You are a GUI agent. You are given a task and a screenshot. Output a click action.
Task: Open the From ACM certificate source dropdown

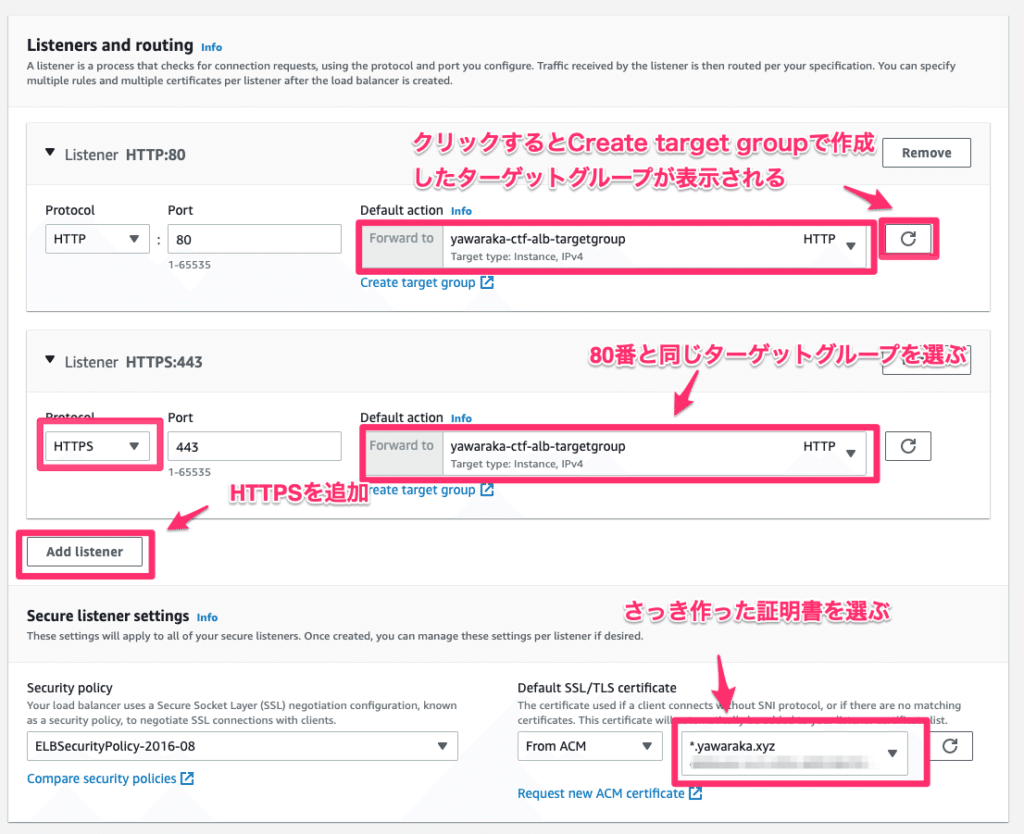589,745
